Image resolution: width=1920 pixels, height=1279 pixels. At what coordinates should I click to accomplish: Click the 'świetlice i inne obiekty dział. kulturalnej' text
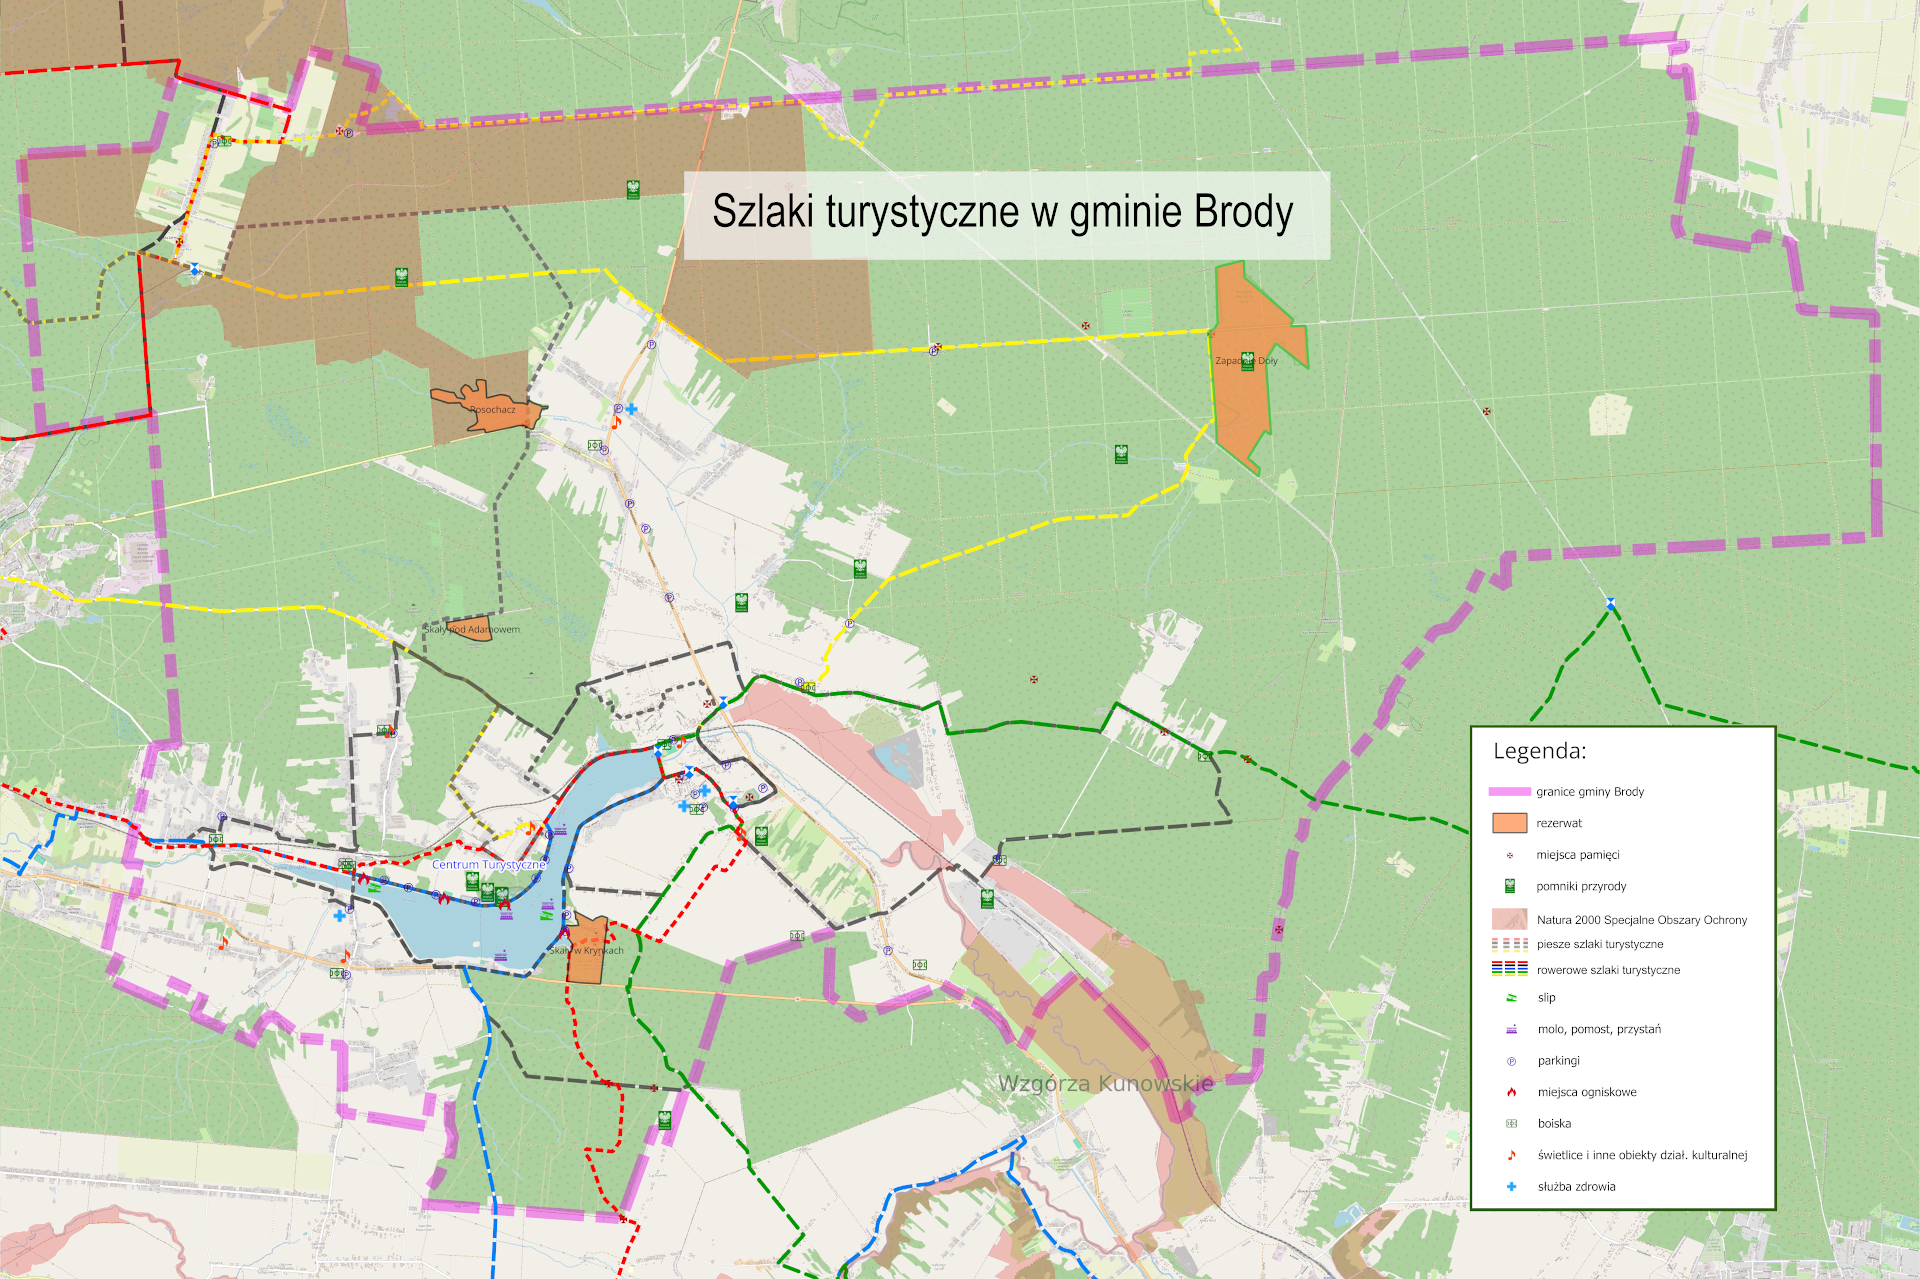tap(1643, 1155)
